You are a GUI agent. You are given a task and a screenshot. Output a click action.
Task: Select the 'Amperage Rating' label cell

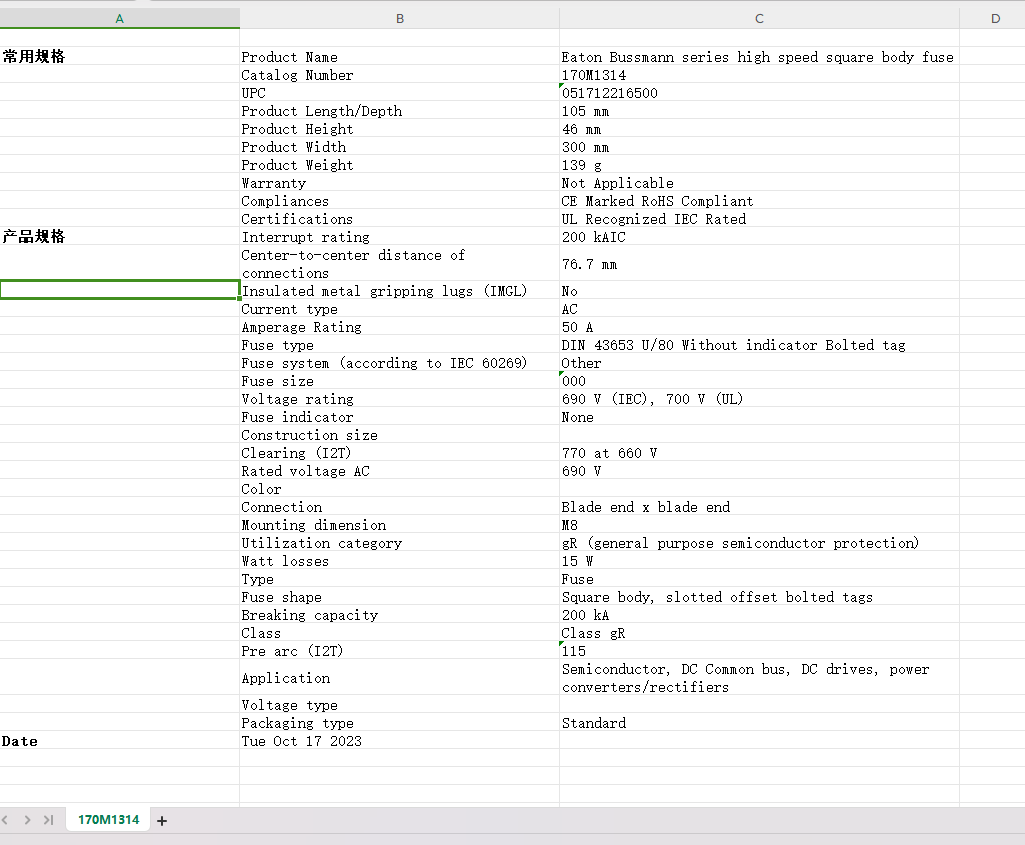(x=399, y=327)
